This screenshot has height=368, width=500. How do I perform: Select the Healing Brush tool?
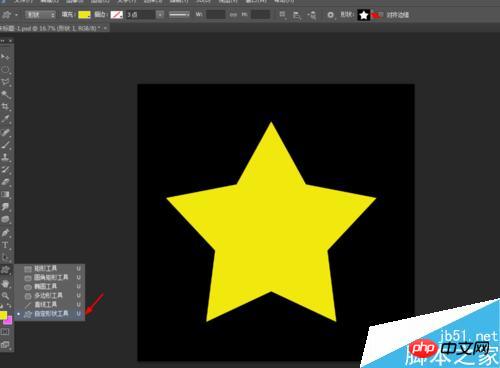coord(5,132)
